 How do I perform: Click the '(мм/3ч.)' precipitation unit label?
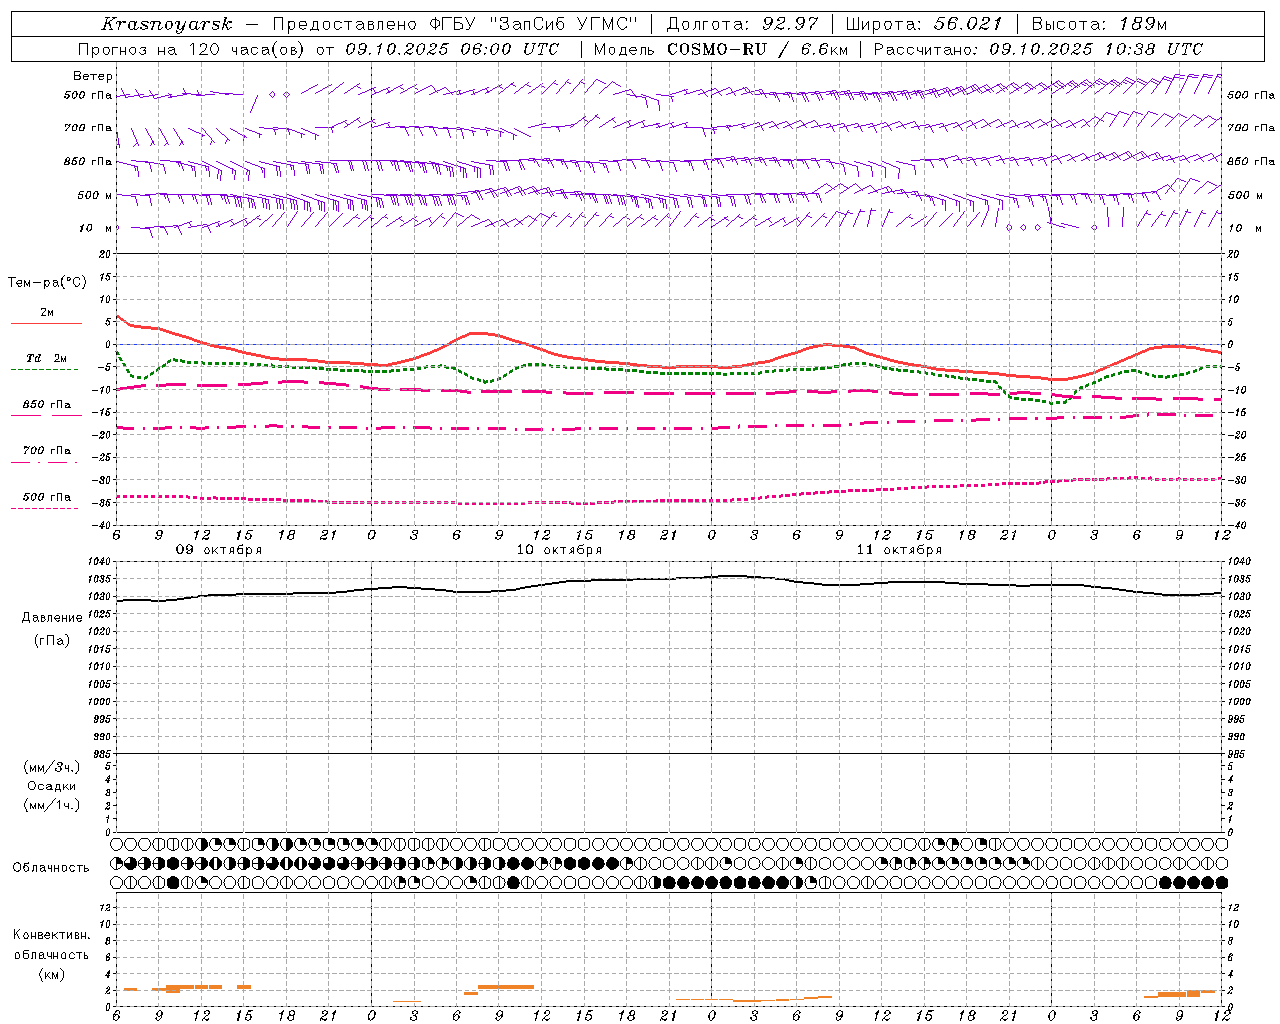point(52,767)
